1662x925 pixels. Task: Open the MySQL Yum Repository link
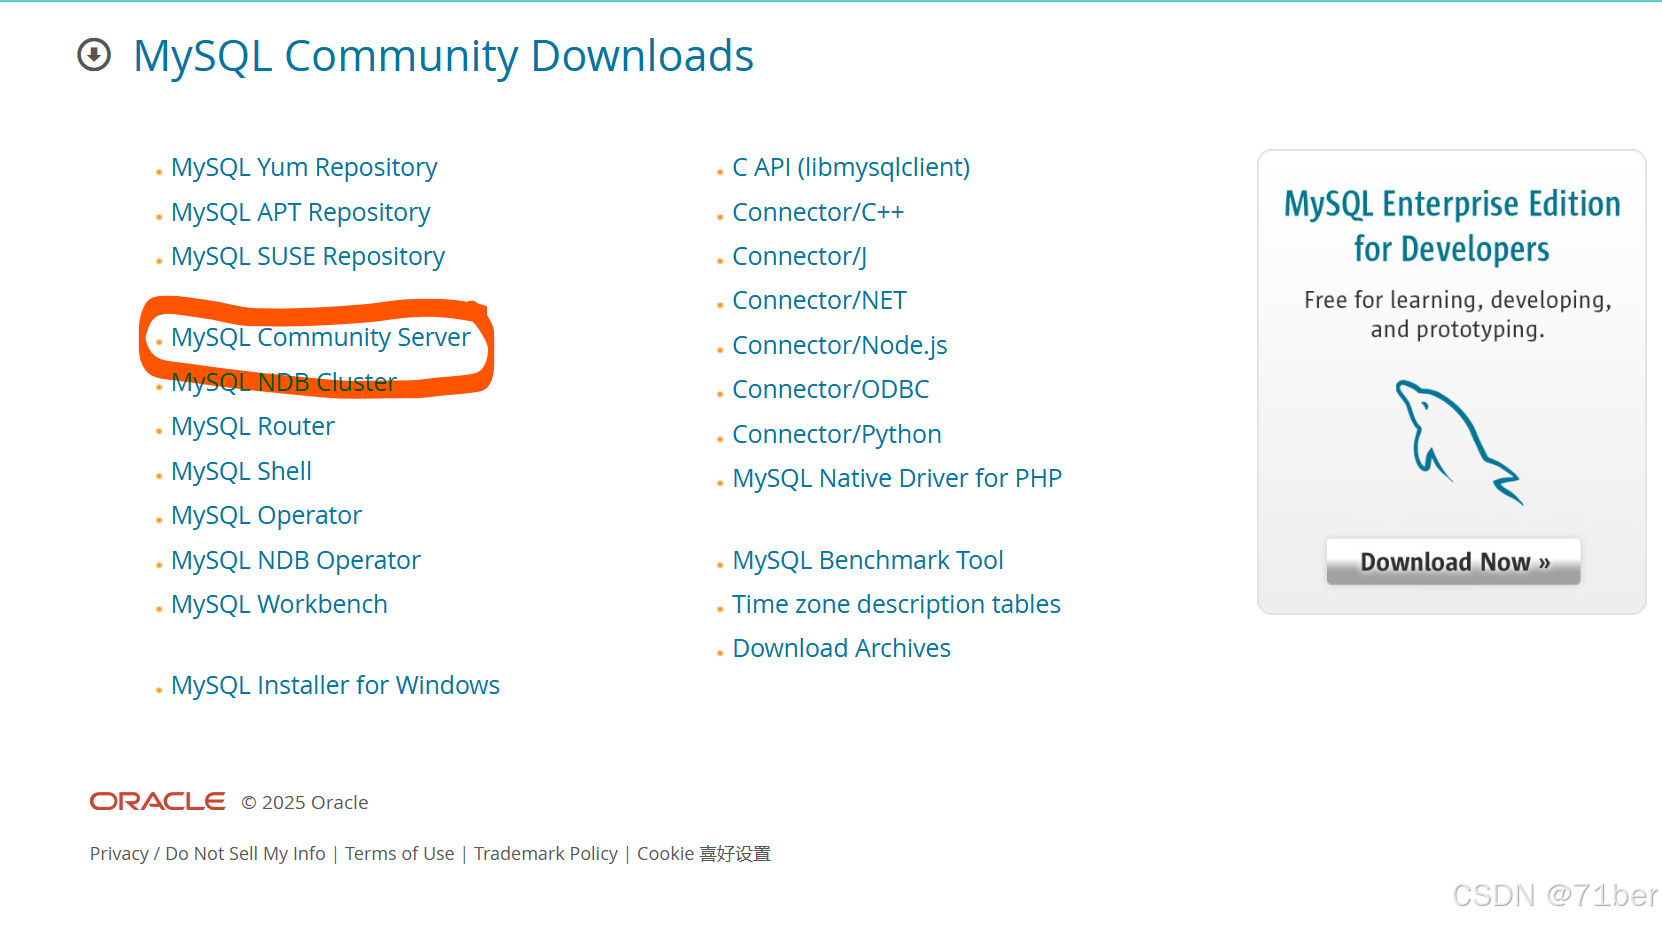click(x=304, y=167)
